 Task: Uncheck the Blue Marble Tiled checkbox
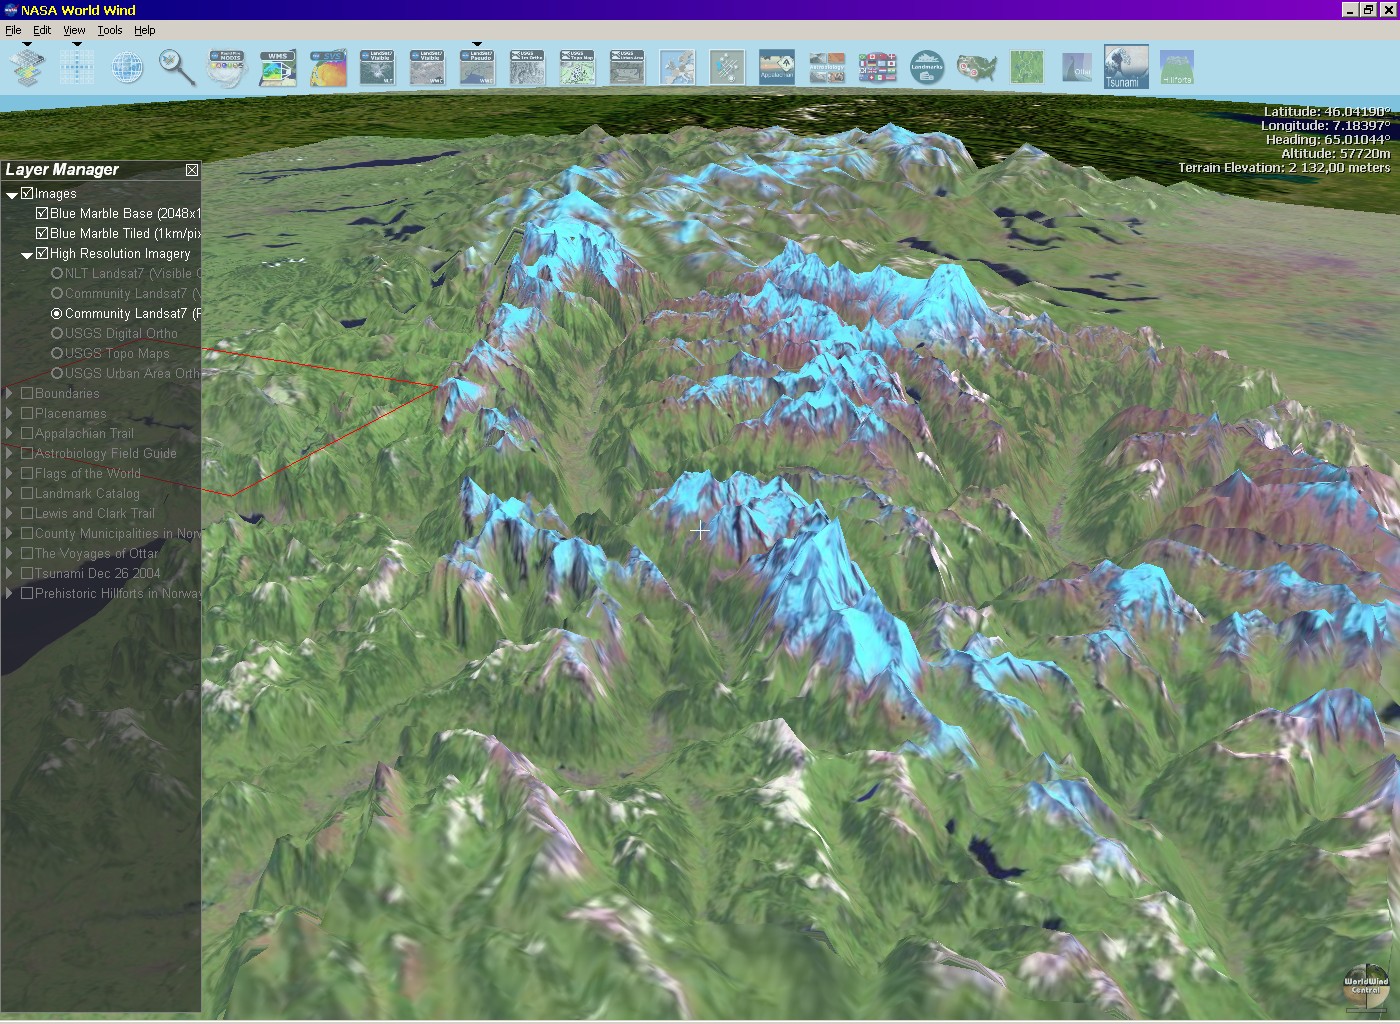[x=42, y=233]
